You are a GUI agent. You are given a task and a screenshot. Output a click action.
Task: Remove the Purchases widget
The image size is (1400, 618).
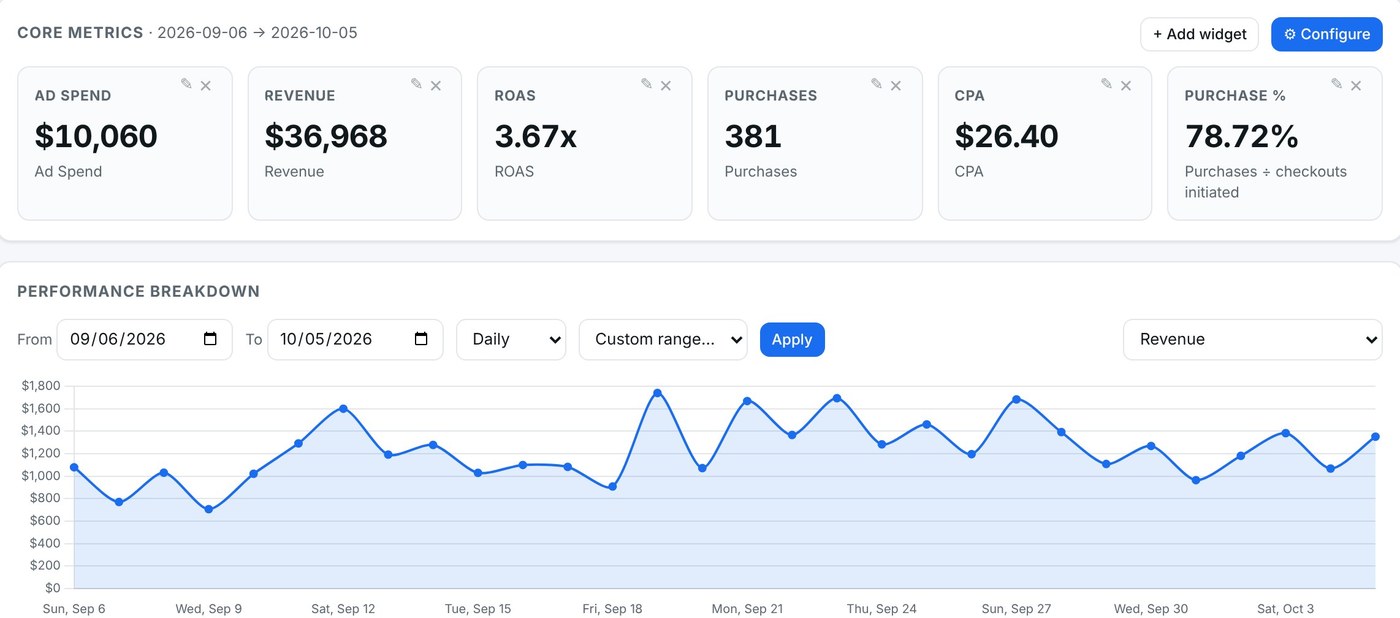896,85
